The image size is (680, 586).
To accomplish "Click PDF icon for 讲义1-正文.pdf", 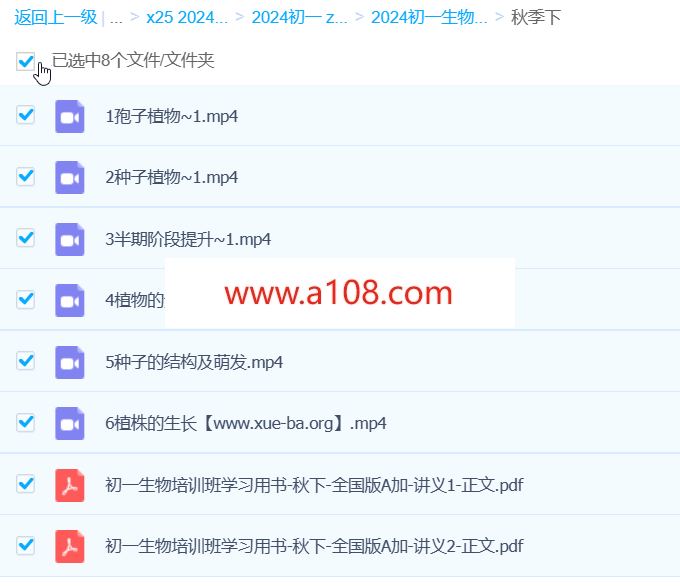I will click(x=70, y=485).
